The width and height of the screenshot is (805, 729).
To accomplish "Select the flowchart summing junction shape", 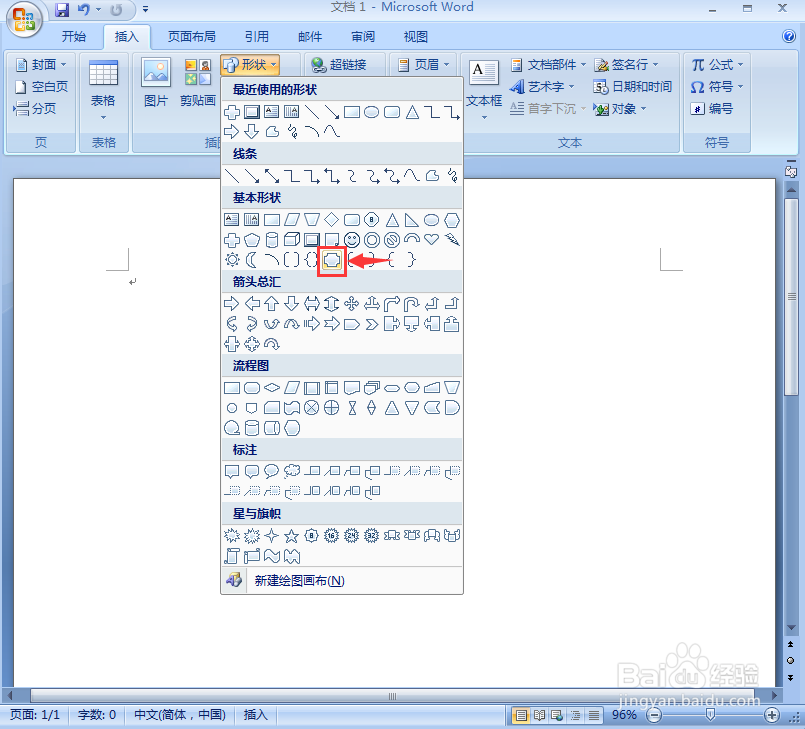I will (x=312, y=408).
